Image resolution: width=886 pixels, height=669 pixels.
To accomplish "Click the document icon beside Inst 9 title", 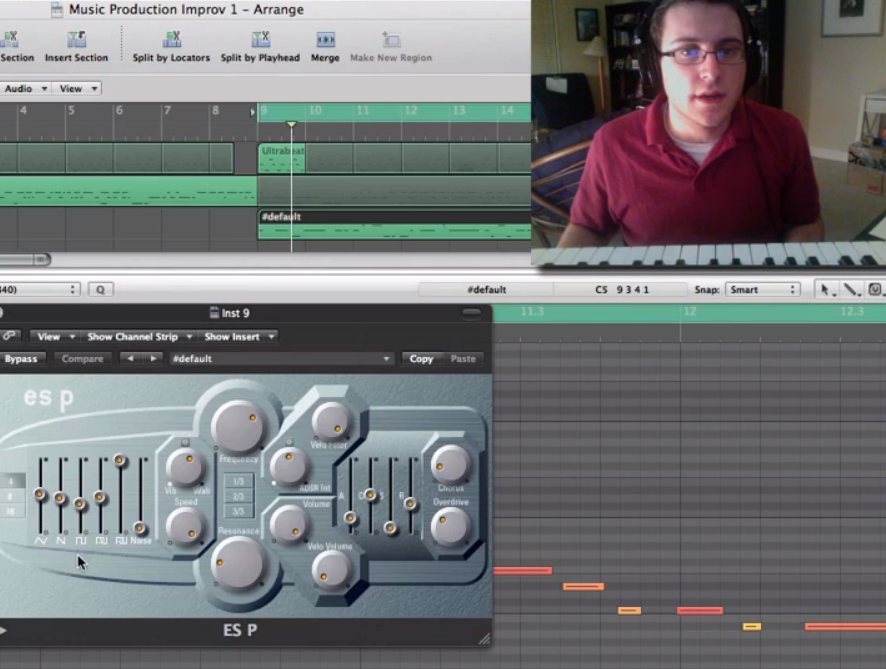I will 214,312.
